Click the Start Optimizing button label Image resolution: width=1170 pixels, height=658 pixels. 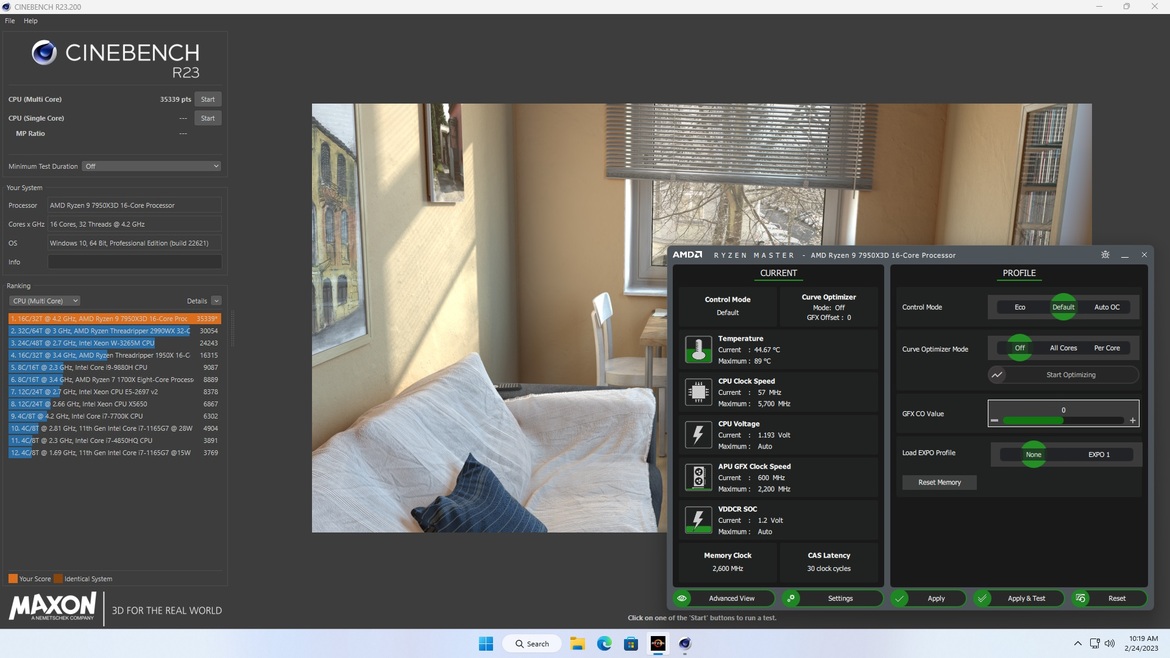click(x=1071, y=375)
